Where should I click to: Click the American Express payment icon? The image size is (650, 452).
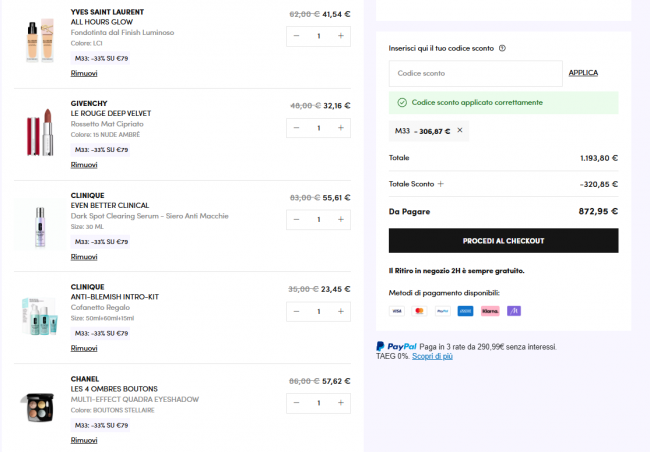click(465, 311)
